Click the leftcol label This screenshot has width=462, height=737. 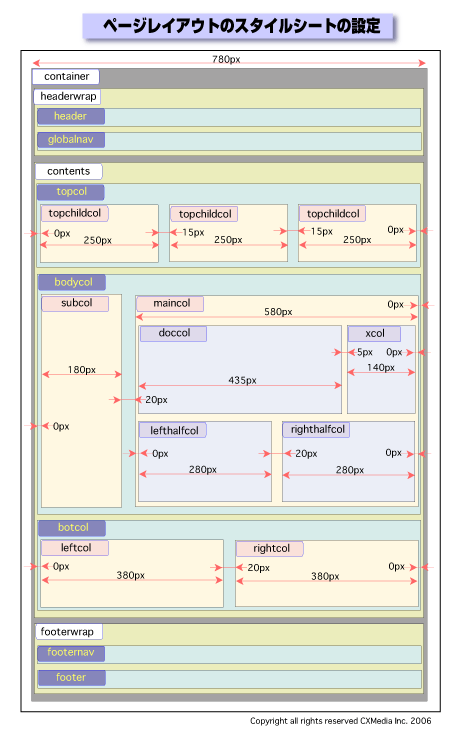75,548
